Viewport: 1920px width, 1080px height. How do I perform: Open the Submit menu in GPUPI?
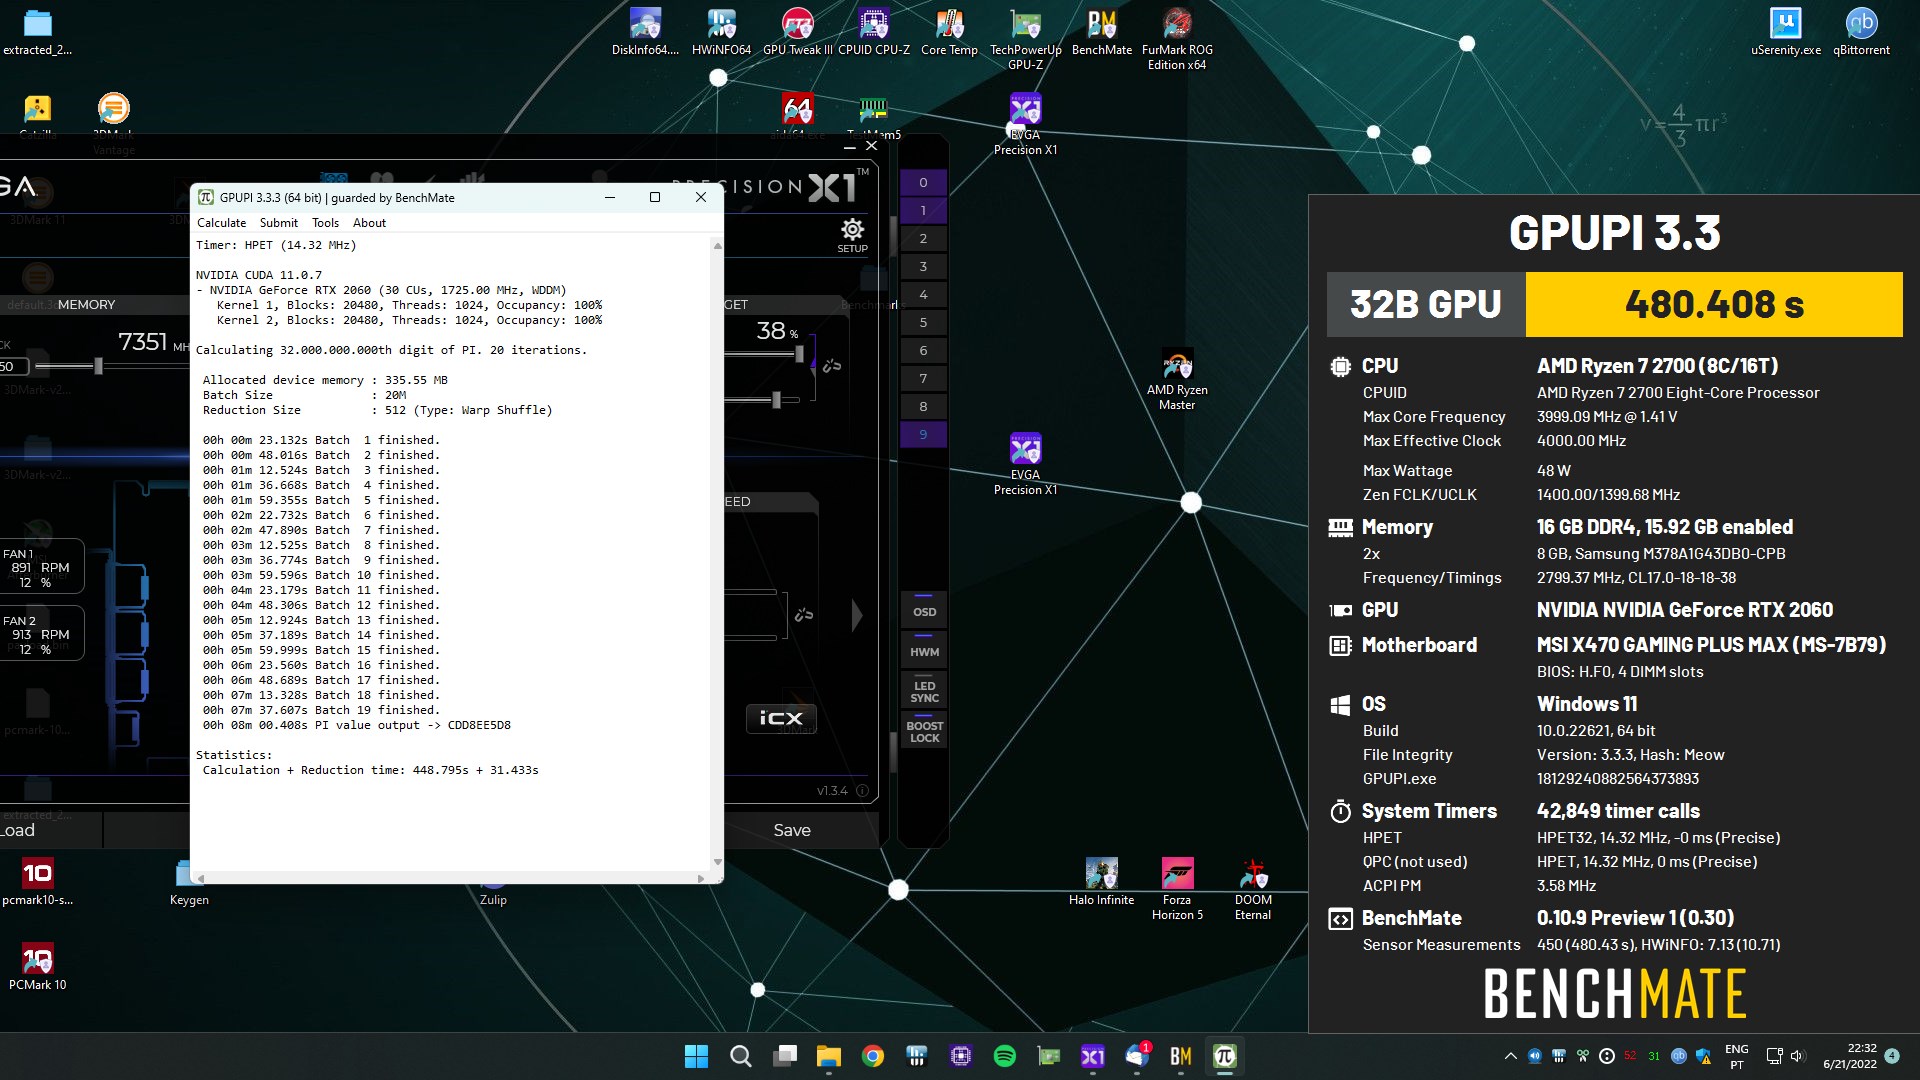click(x=279, y=223)
